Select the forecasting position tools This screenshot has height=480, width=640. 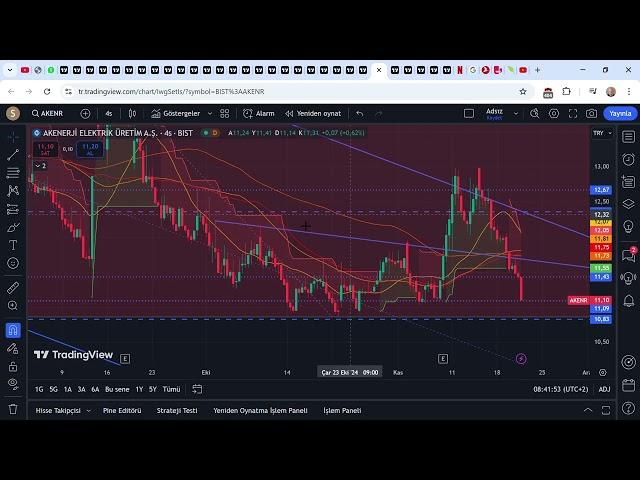pyautogui.click(x=13, y=209)
